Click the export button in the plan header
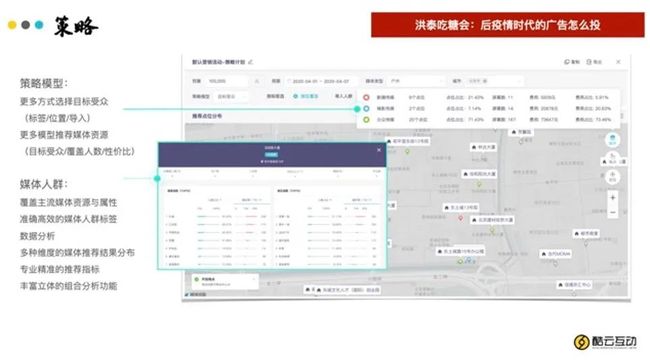 pyautogui.click(x=594, y=62)
